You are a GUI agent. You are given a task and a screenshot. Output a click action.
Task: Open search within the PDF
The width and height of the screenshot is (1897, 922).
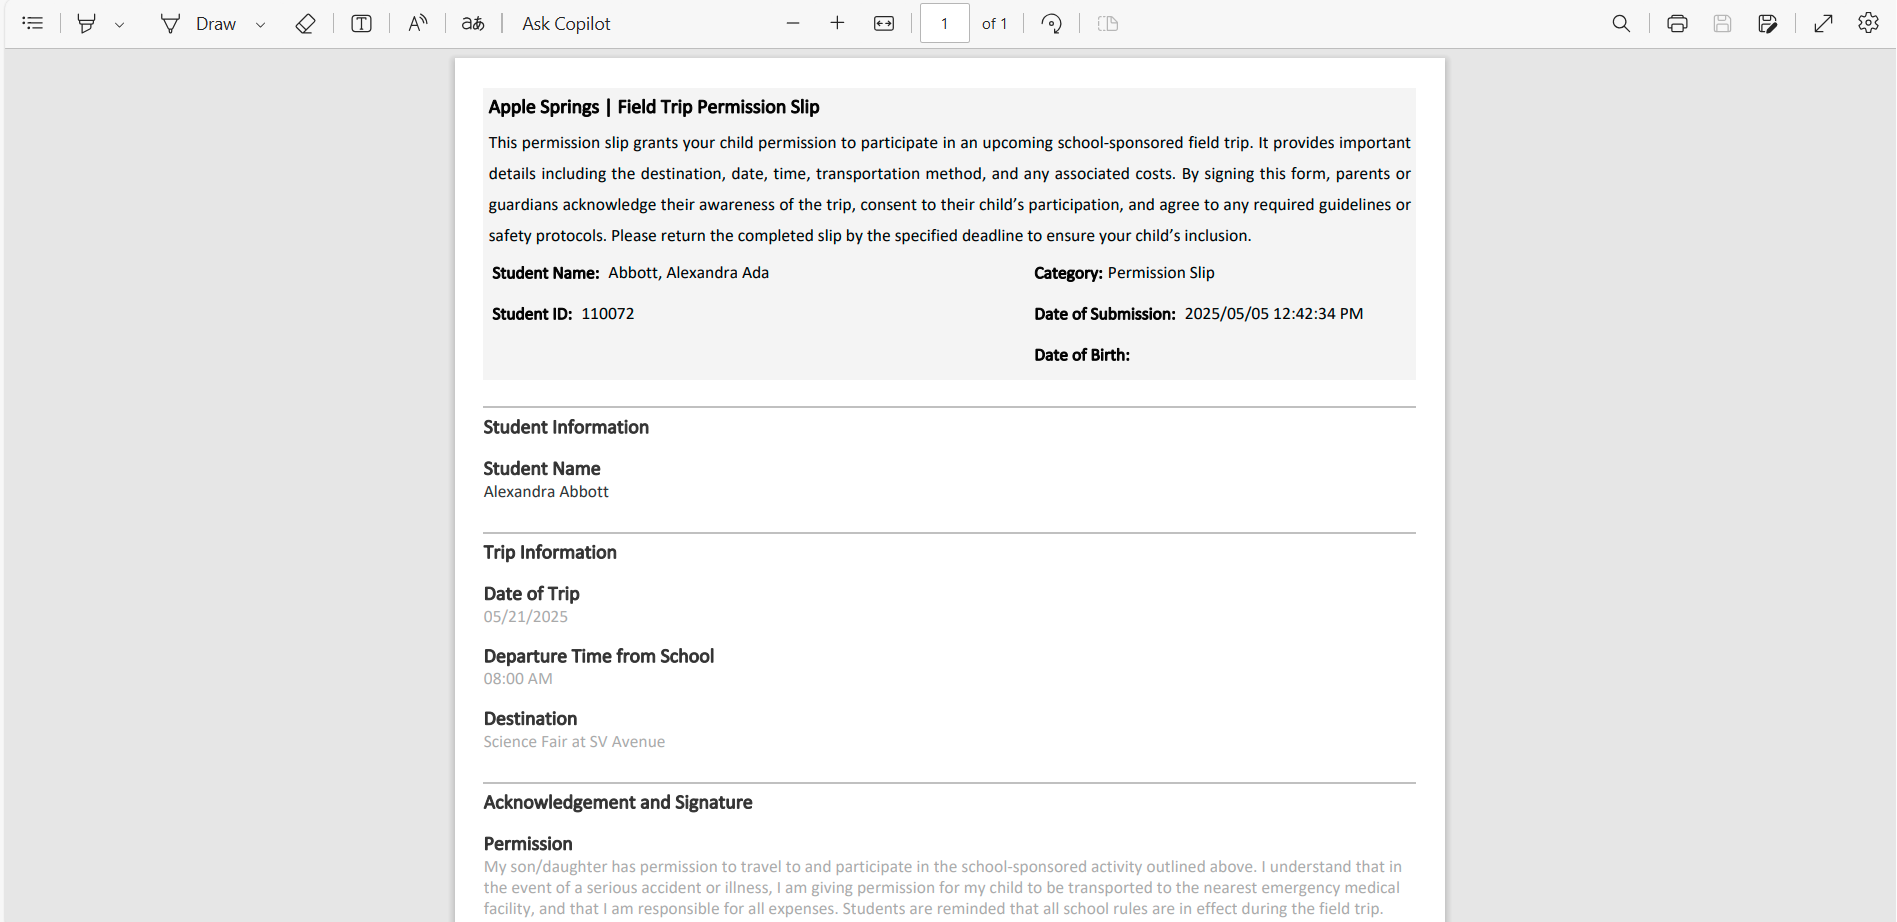[x=1621, y=23]
